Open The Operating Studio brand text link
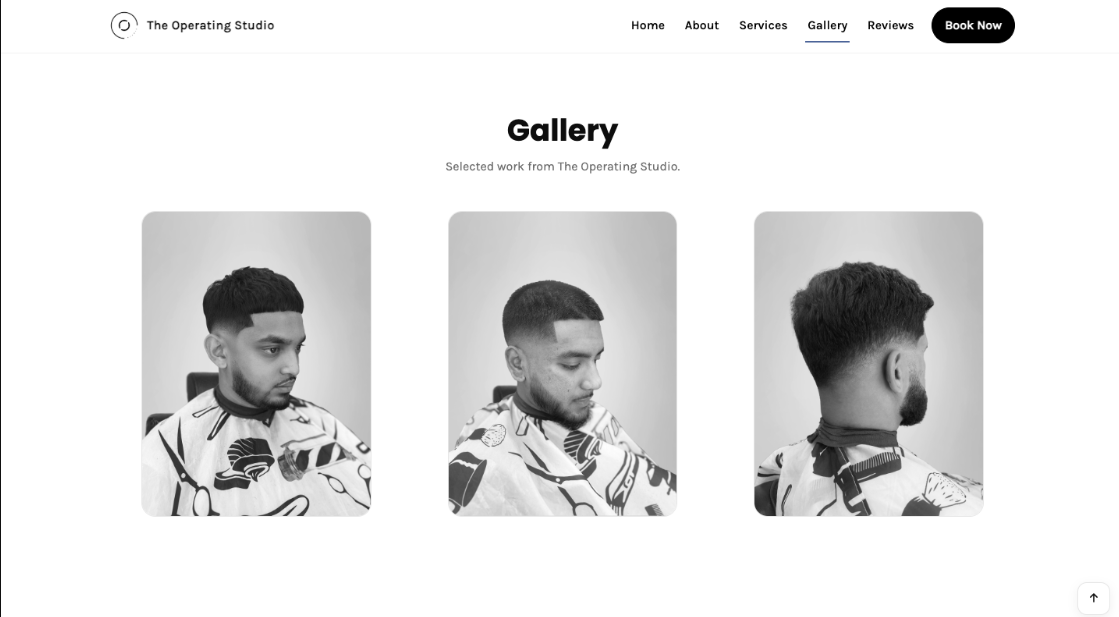 [x=211, y=26]
